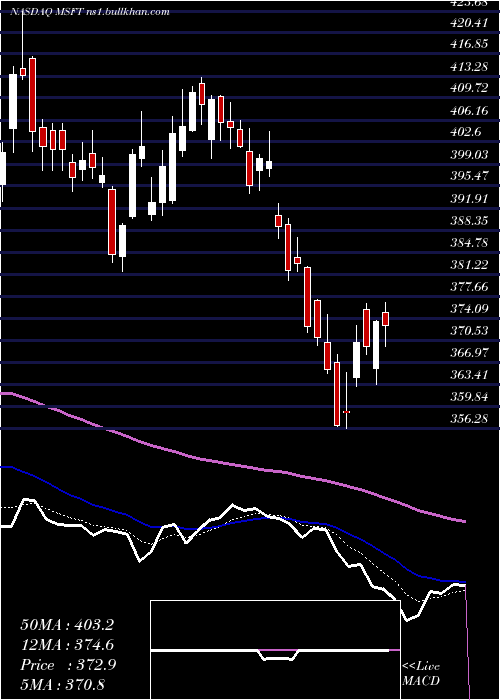Click the 374.09 price axis label
The height and width of the screenshot is (700, 500).
click(x=468, y=308)
